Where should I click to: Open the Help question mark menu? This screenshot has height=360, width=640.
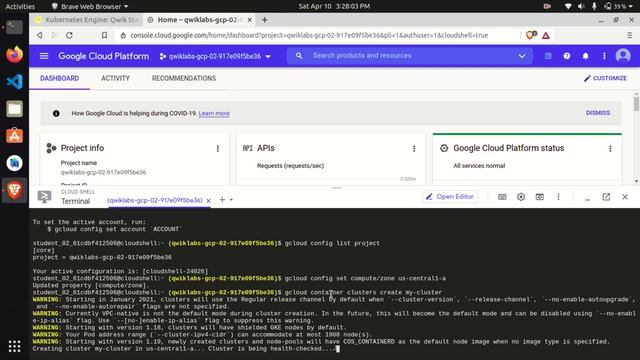567,56
